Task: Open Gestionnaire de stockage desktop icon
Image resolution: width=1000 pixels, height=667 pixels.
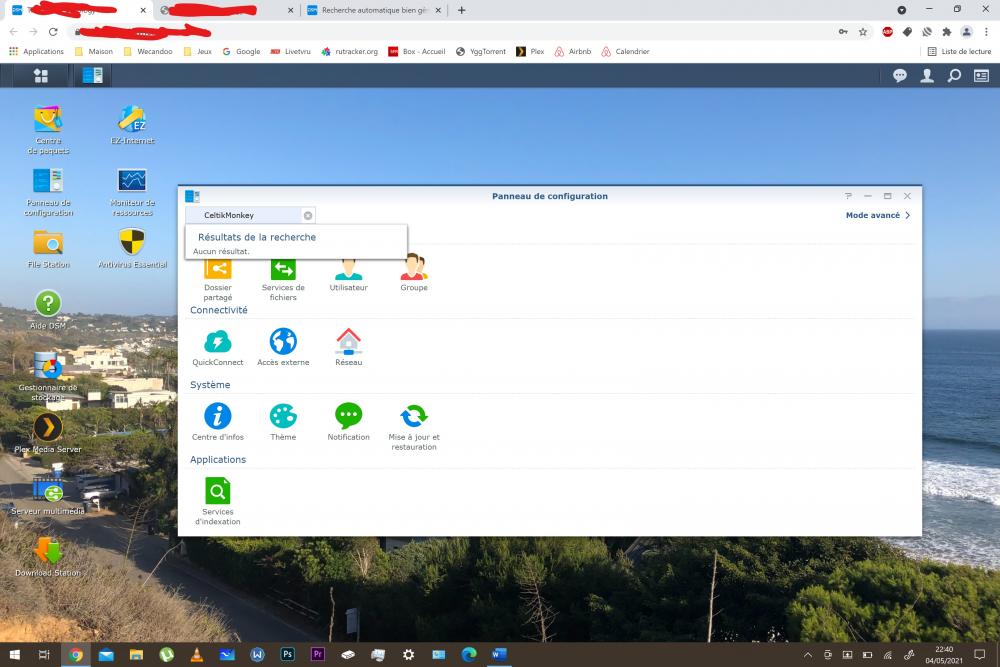Action: [x=48, y=377]
